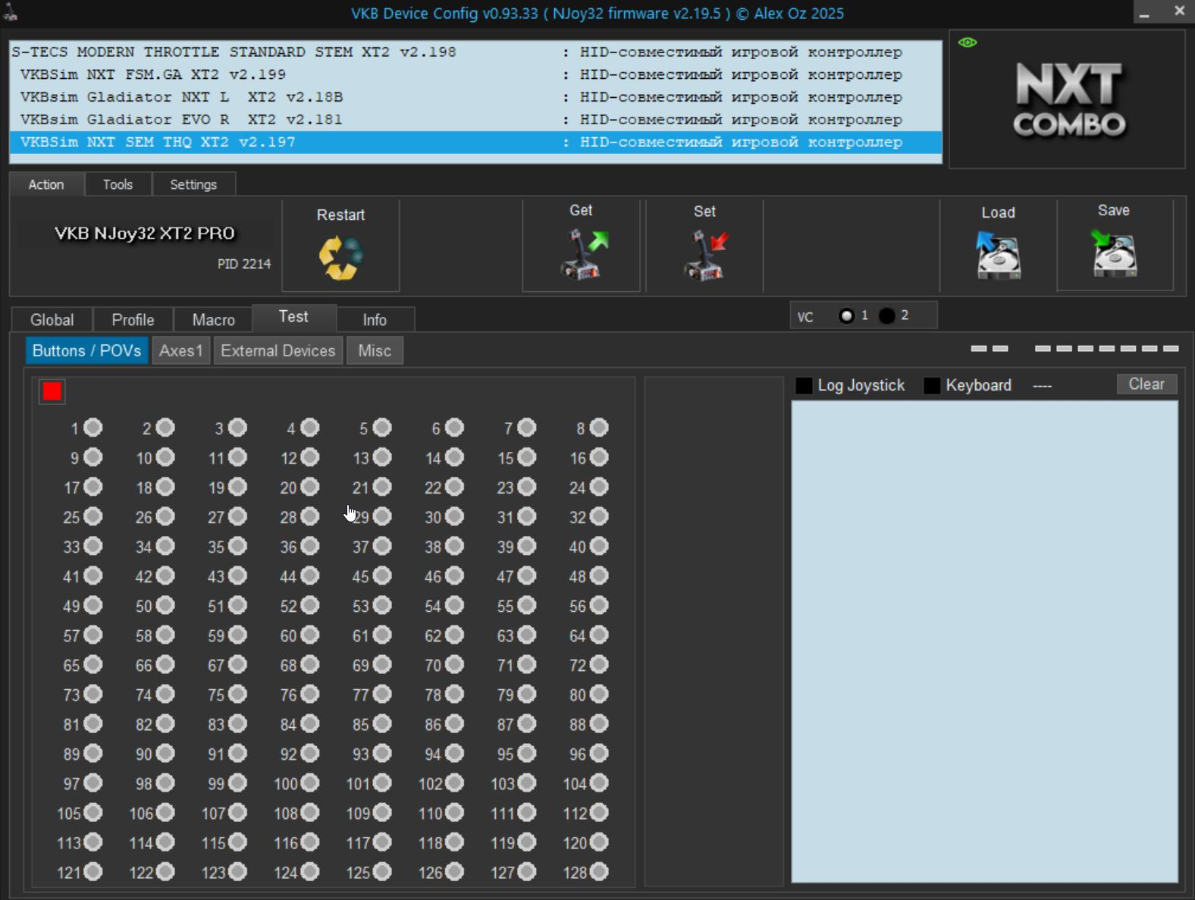Click the Set joystick icon
The width and height of the screenshot is (1195, 900).
tap(705, 253)
